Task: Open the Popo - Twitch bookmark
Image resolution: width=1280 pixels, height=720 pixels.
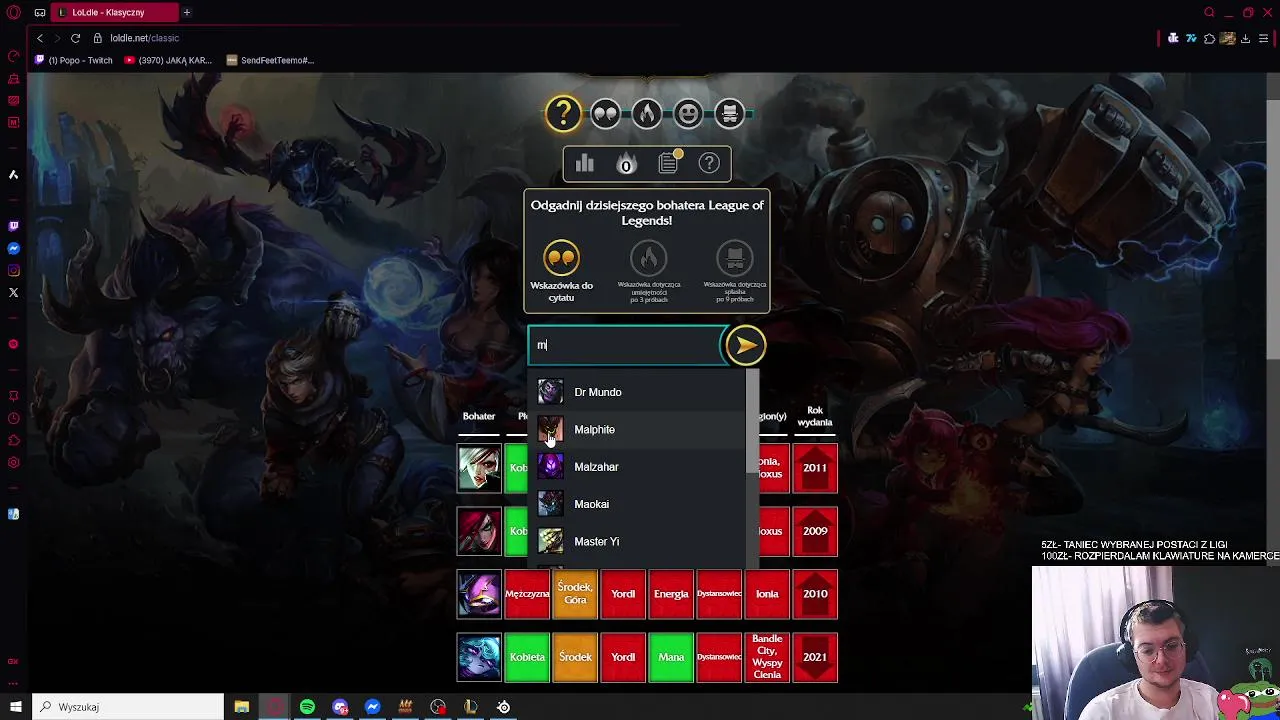Action: point(74,60)
